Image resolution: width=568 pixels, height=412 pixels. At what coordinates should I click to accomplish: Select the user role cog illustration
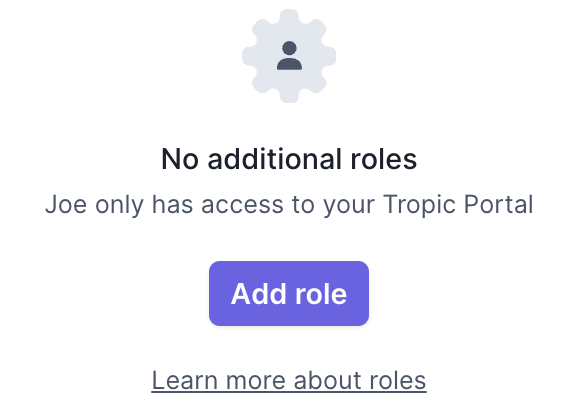pos(289,56)
